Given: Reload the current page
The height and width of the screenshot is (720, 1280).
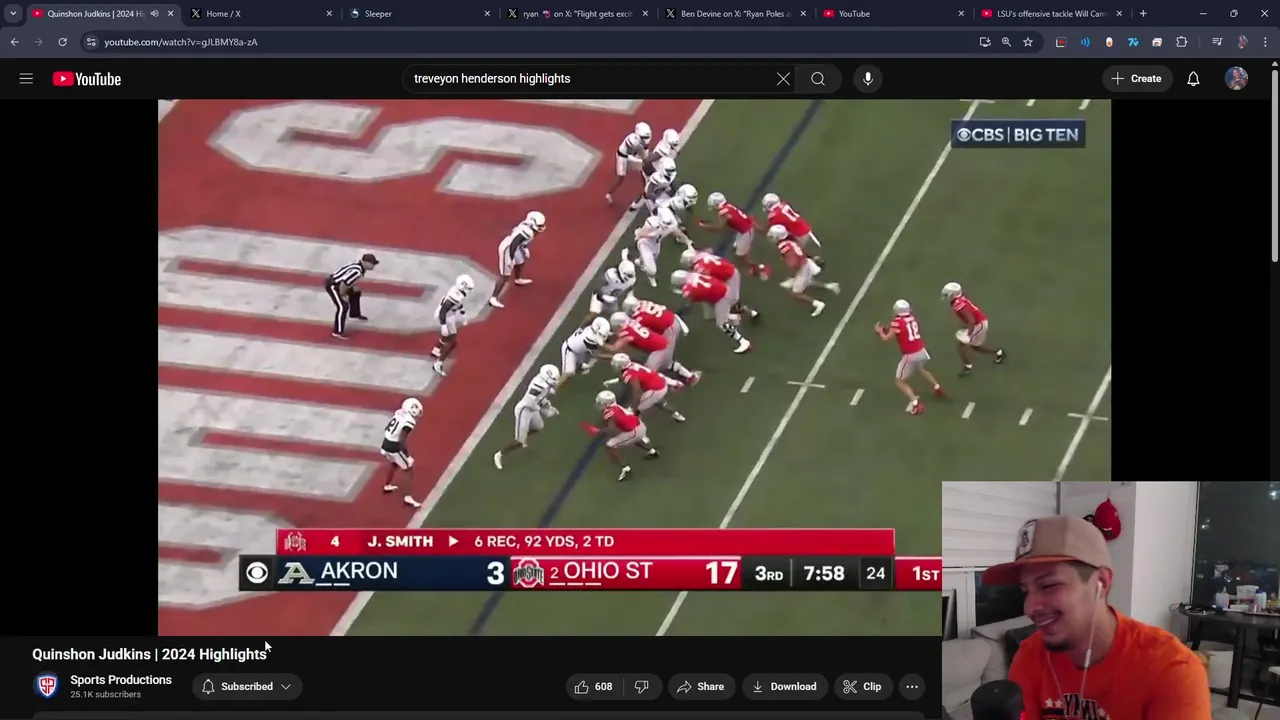Looking at the screenshot, I should point(62,42).
